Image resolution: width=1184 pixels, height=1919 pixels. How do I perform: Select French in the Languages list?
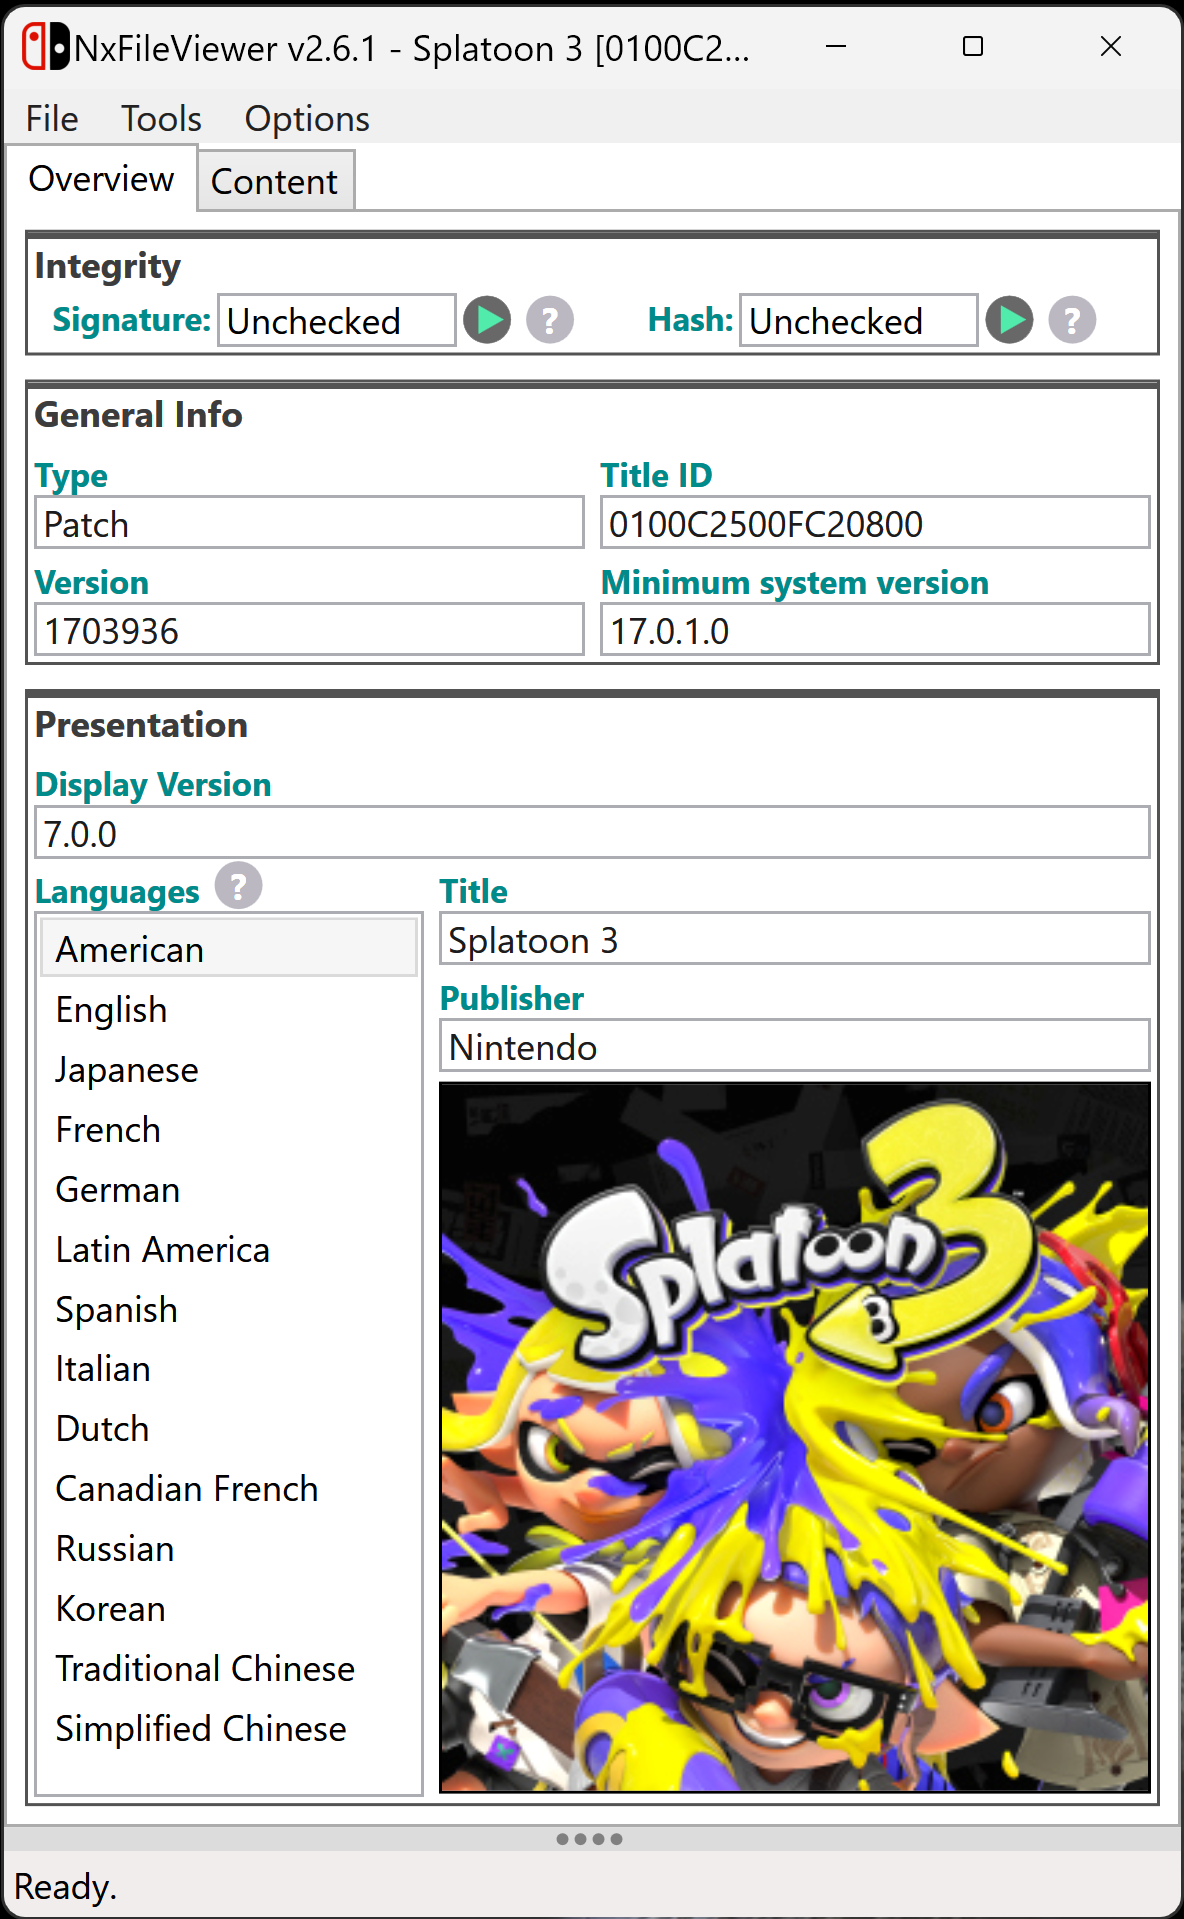[x=229, y=1129]
